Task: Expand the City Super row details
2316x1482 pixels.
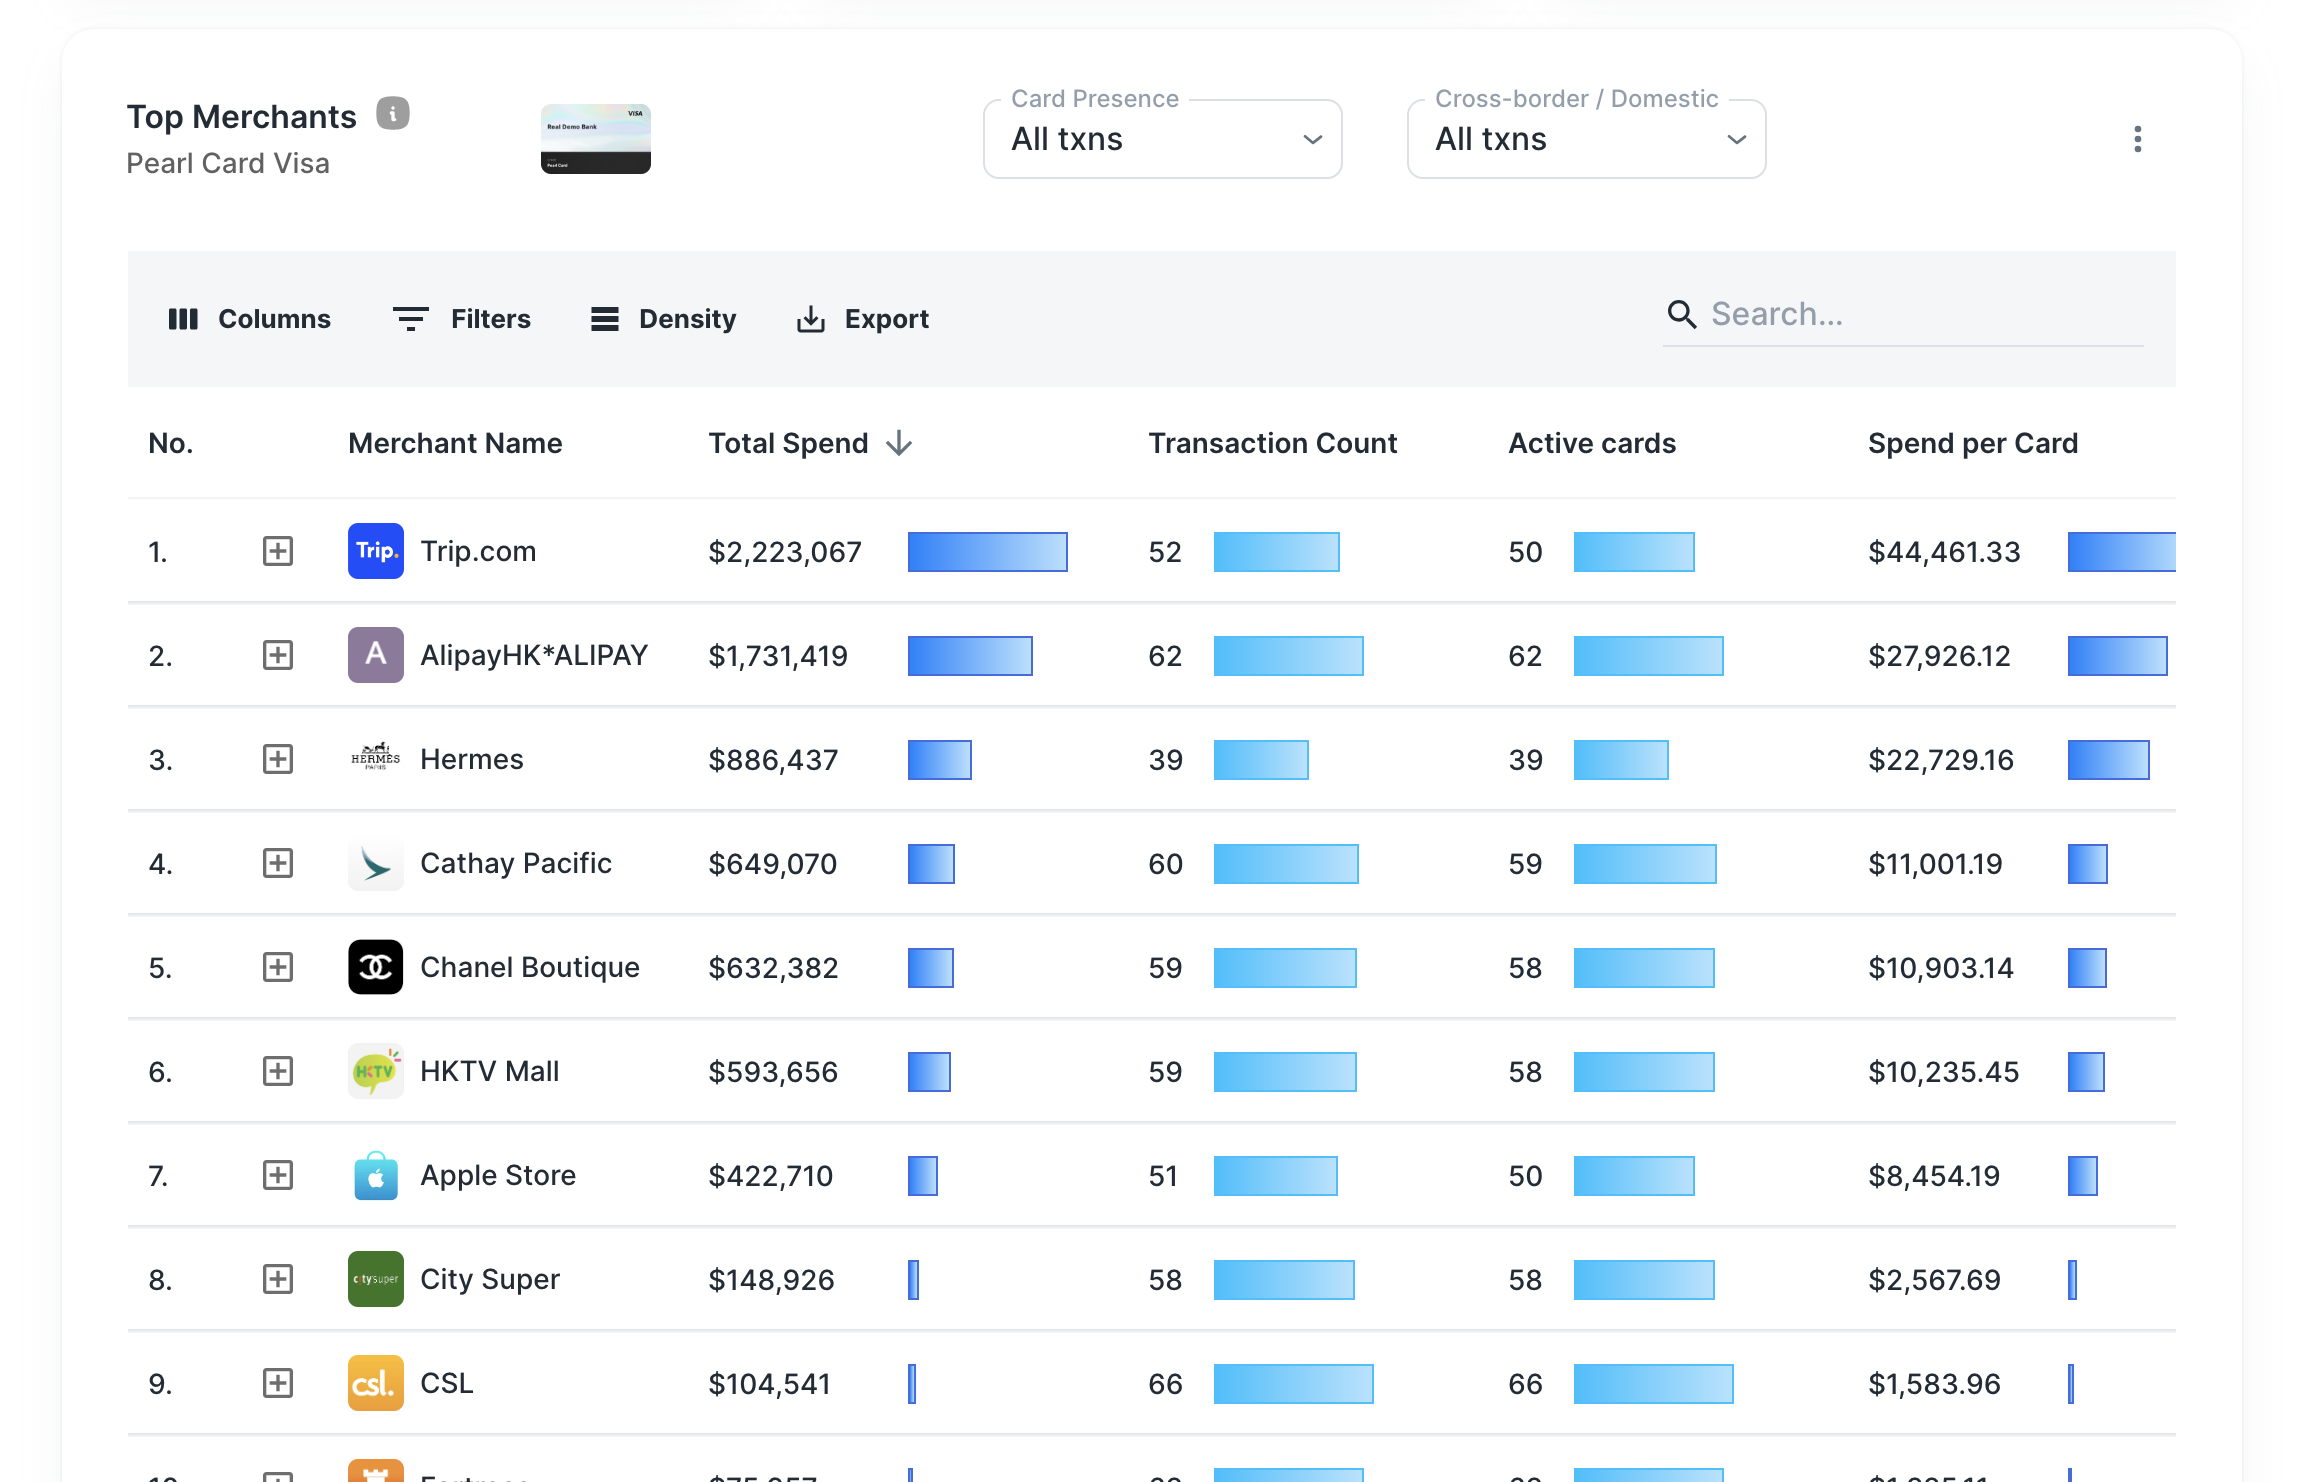Action: pos(277,1278)
